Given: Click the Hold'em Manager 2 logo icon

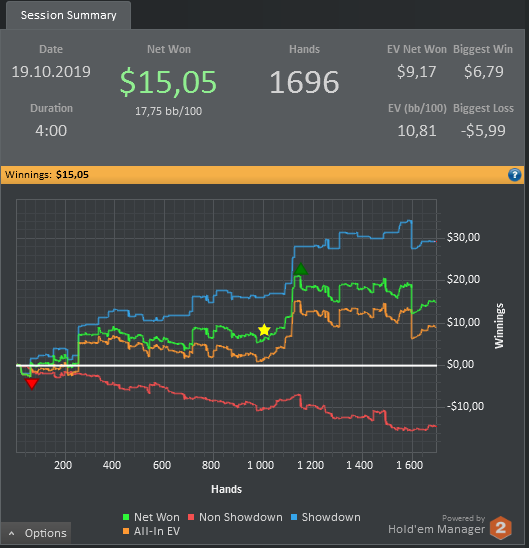Looking at the screenshot, I should point(501,527).
